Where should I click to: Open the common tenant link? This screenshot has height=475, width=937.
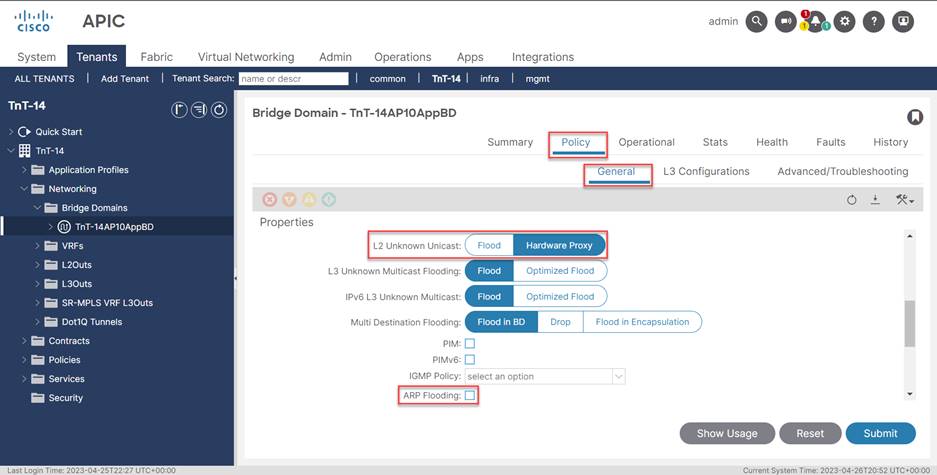(x=387, y=78)
